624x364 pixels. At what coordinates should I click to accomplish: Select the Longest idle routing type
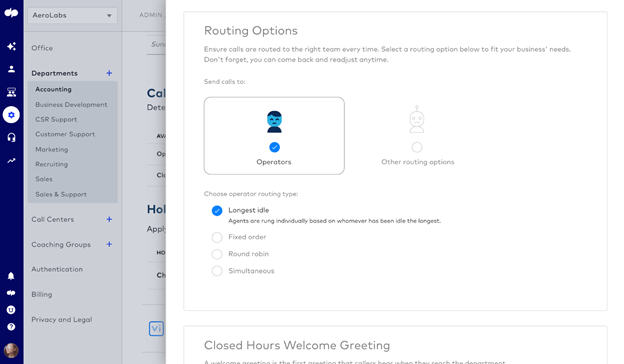point(217,210)
